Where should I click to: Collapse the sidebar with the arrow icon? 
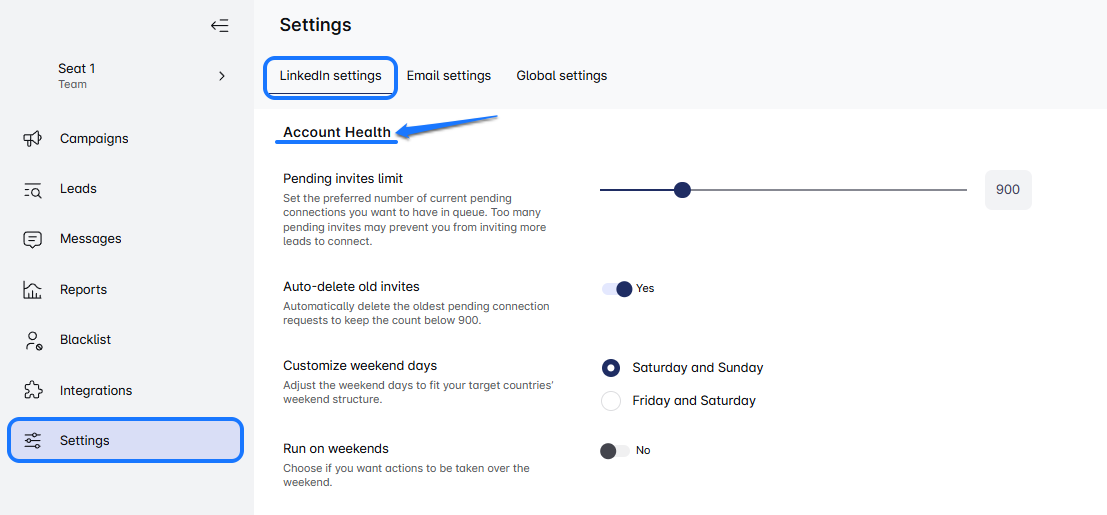(x=220, y=26)
